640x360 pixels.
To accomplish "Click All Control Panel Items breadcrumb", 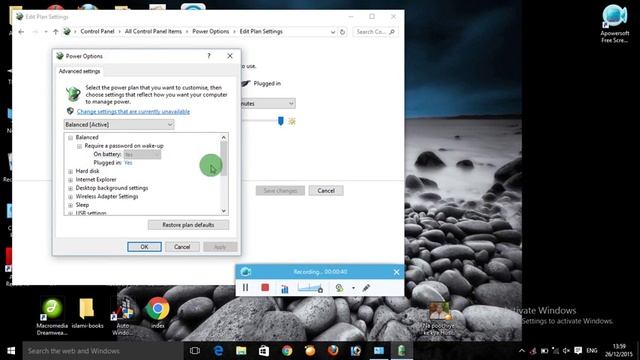I will point(153,31).
